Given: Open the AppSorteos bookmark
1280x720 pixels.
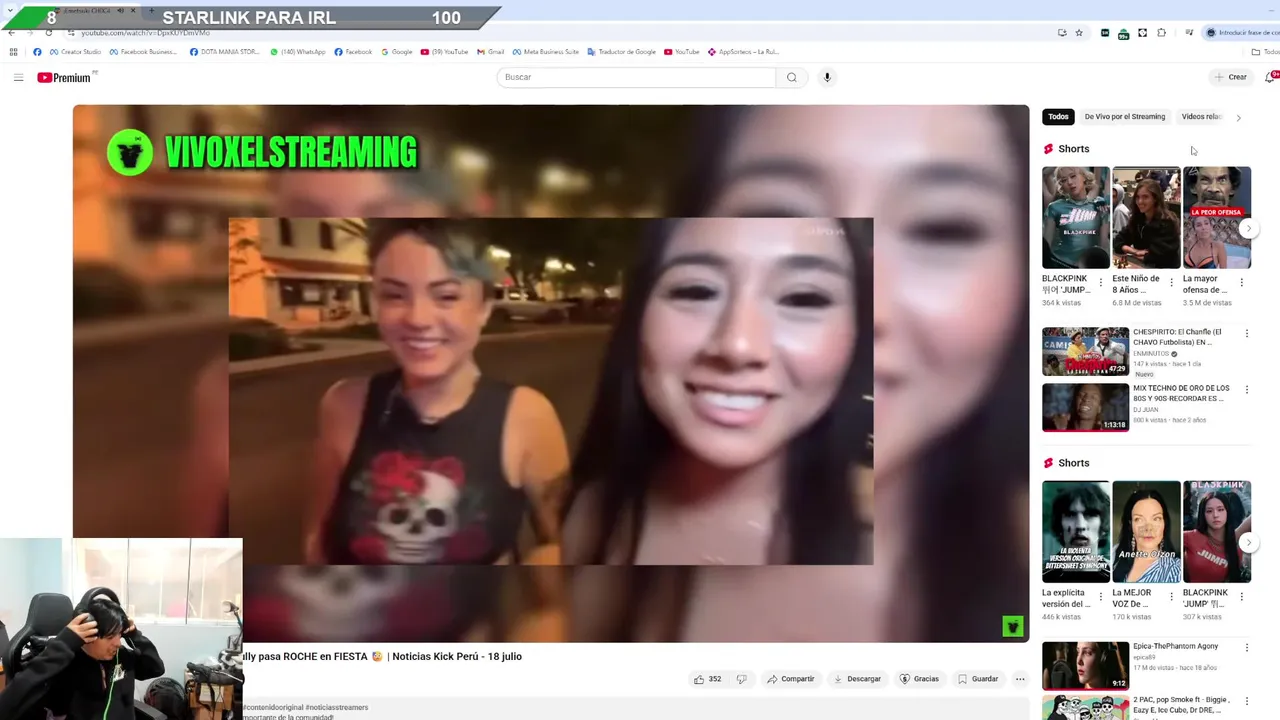Looking at the screenshot, I should 743,52.
